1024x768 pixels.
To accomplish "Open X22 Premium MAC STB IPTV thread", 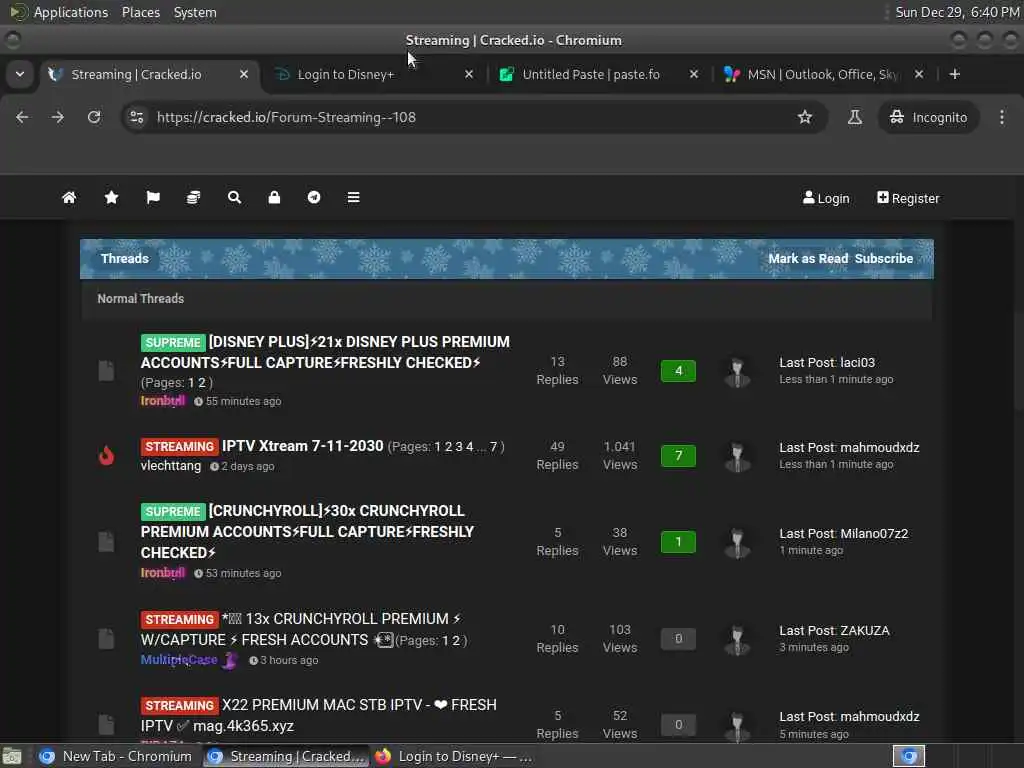I will [x=319, y=715].
